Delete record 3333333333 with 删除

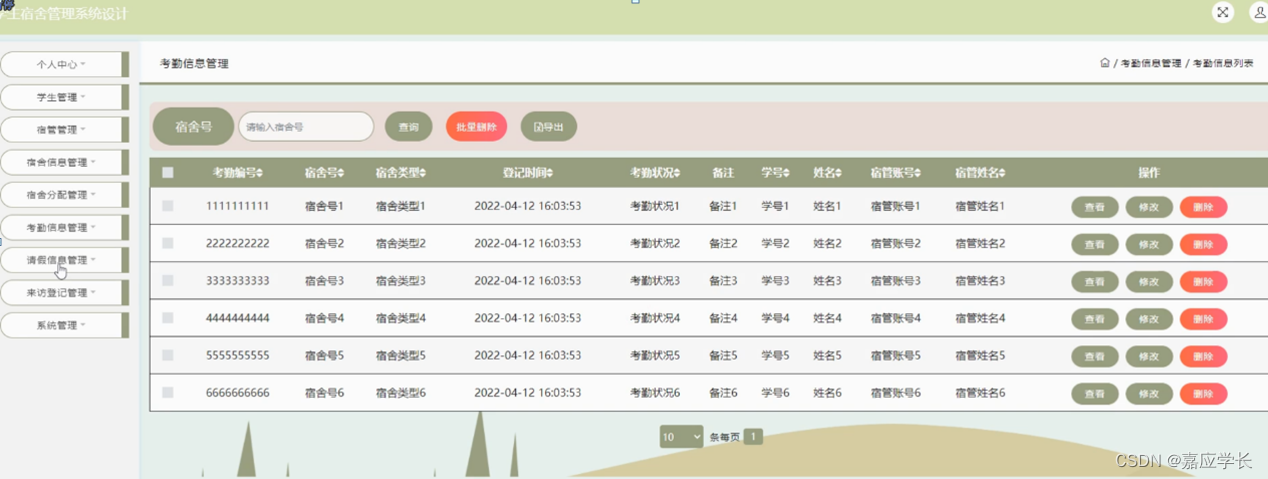point(1203,282)
